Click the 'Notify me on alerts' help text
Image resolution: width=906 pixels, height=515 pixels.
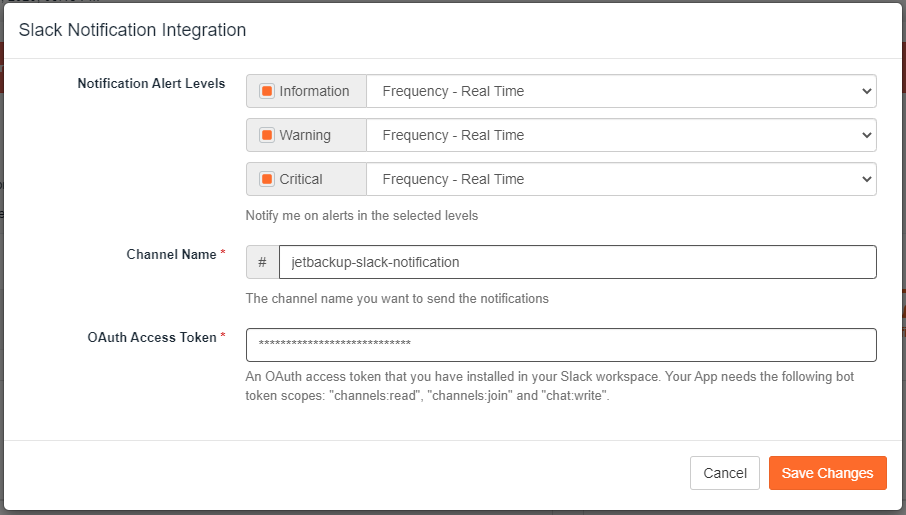click(362, 216)
